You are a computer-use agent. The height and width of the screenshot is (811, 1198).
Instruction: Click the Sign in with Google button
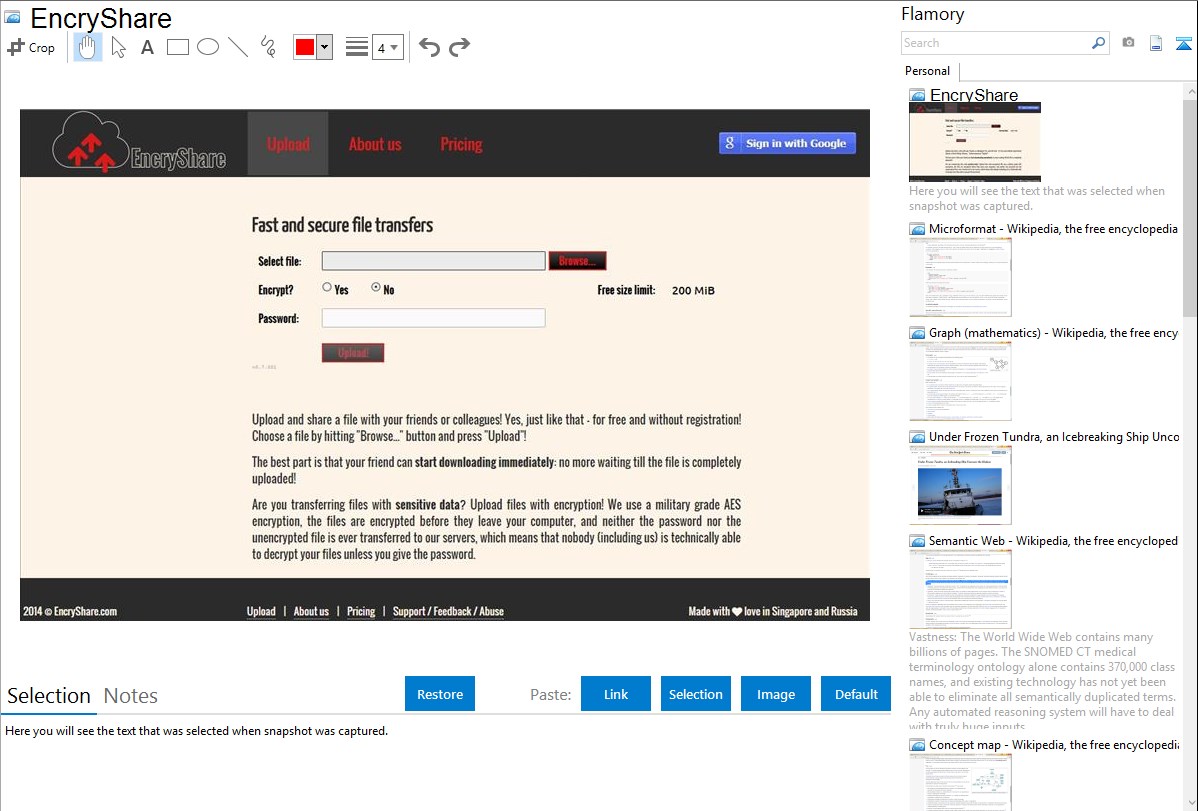click(x=788, y=143)
